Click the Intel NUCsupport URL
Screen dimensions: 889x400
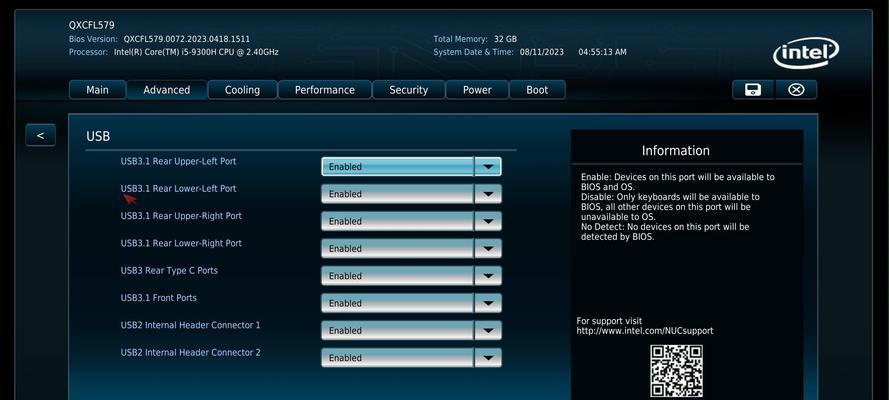click(645, 331)
